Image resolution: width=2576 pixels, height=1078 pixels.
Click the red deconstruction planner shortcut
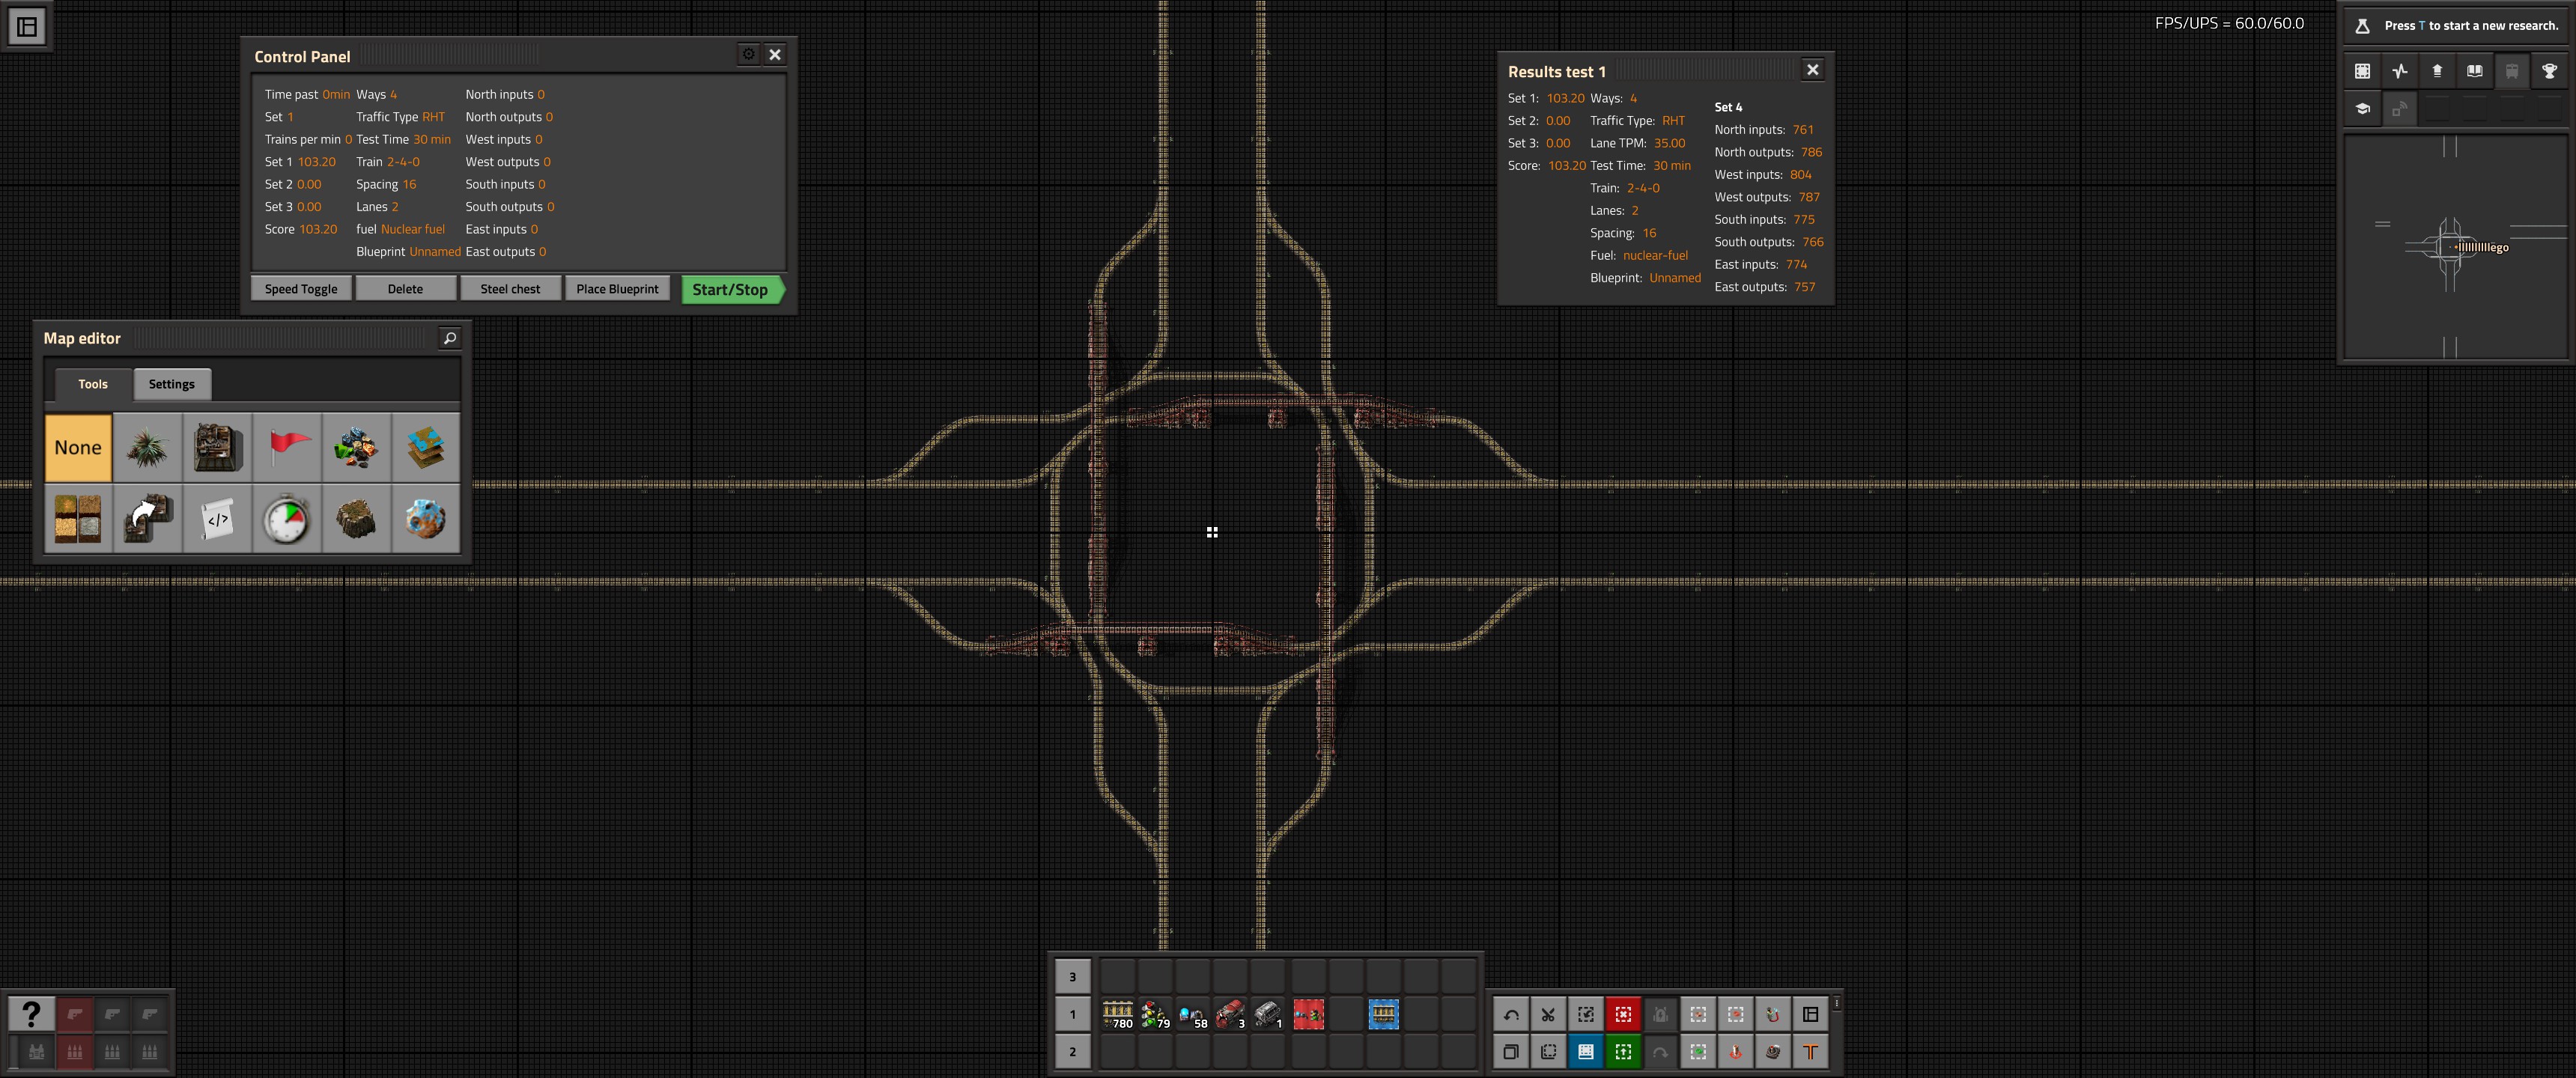[1623, 1014]
